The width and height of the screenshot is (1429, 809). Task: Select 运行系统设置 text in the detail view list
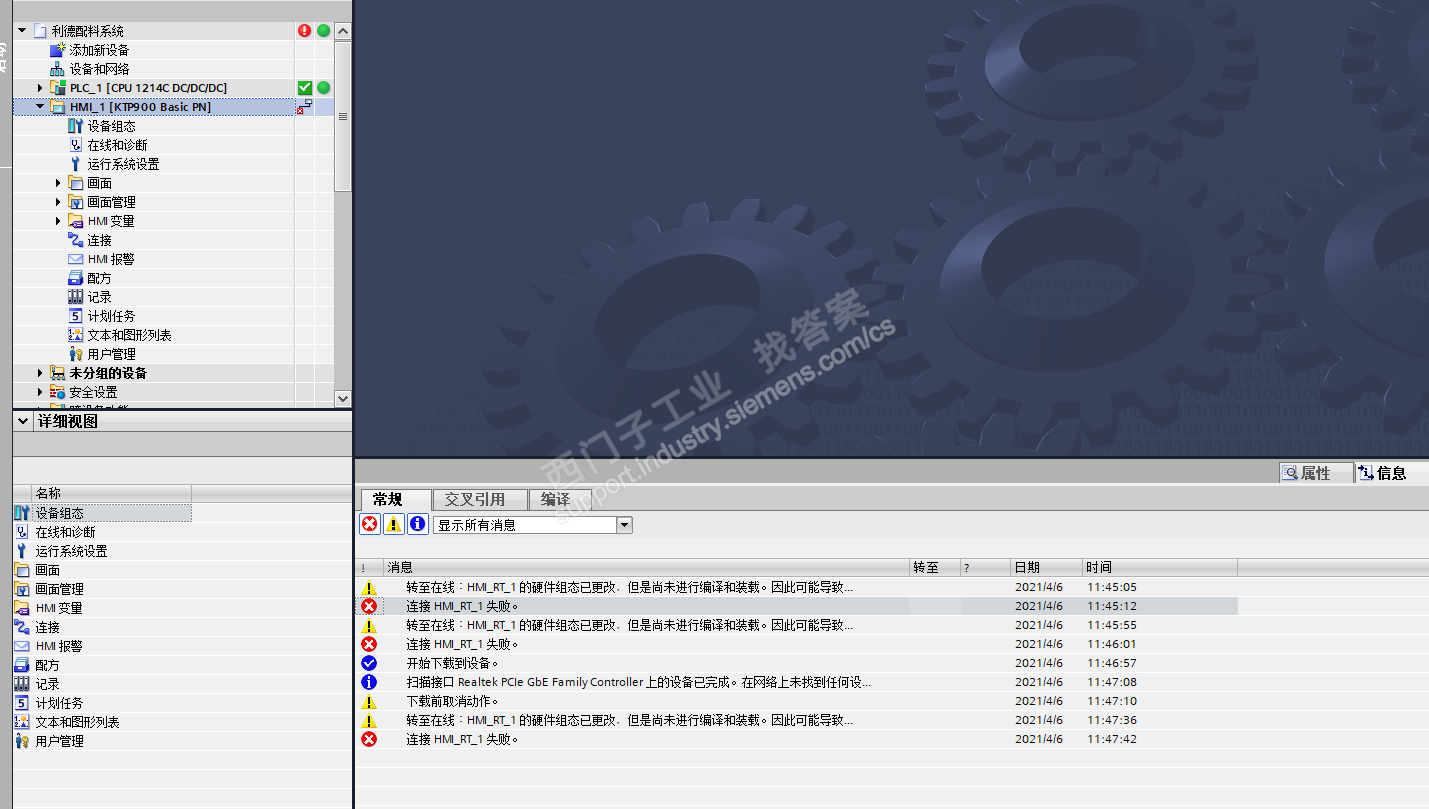(x=71, y=551)
